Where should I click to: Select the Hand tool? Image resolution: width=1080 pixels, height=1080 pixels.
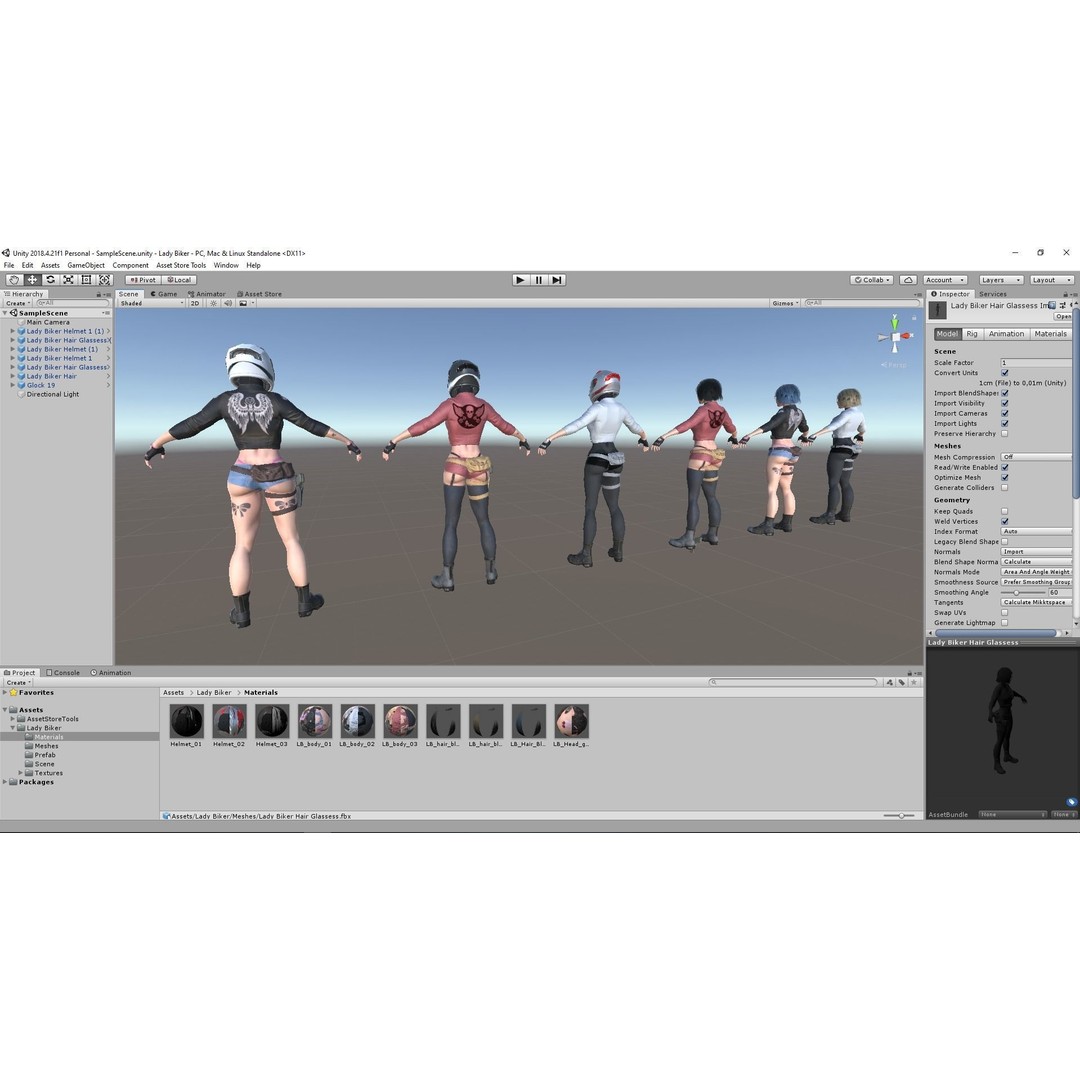point(14,280)
